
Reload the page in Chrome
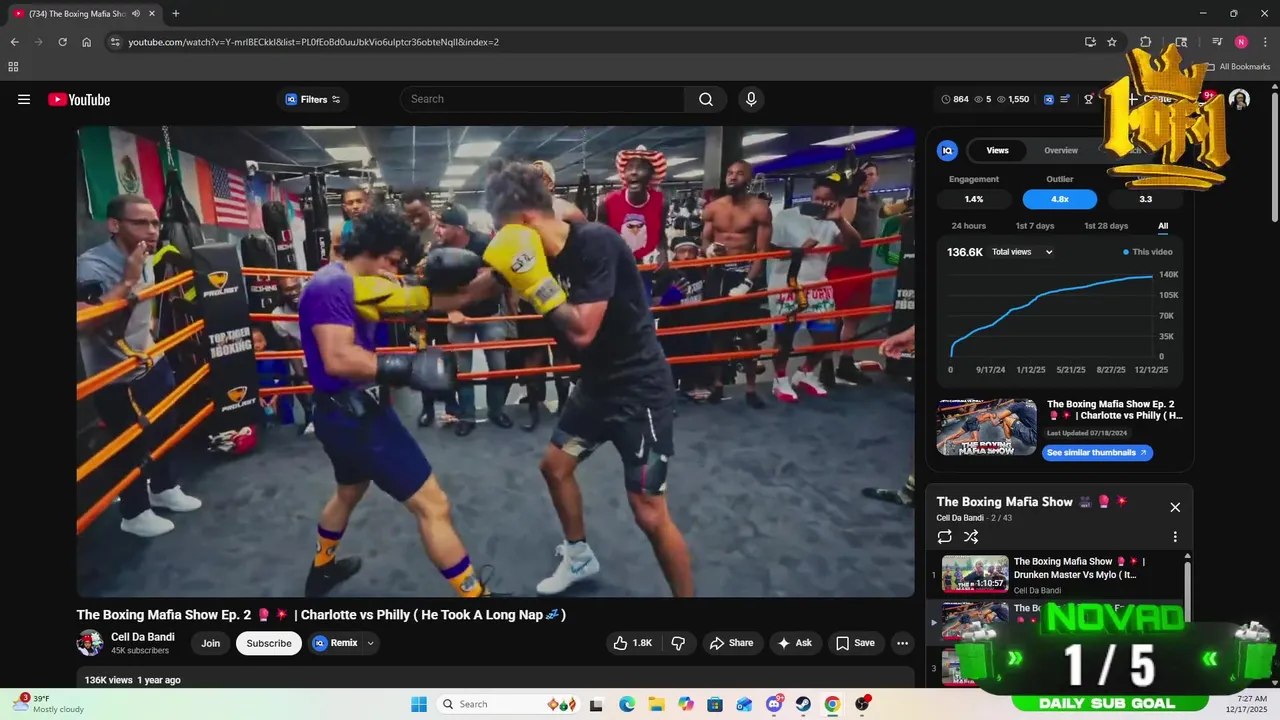(62, 42)
